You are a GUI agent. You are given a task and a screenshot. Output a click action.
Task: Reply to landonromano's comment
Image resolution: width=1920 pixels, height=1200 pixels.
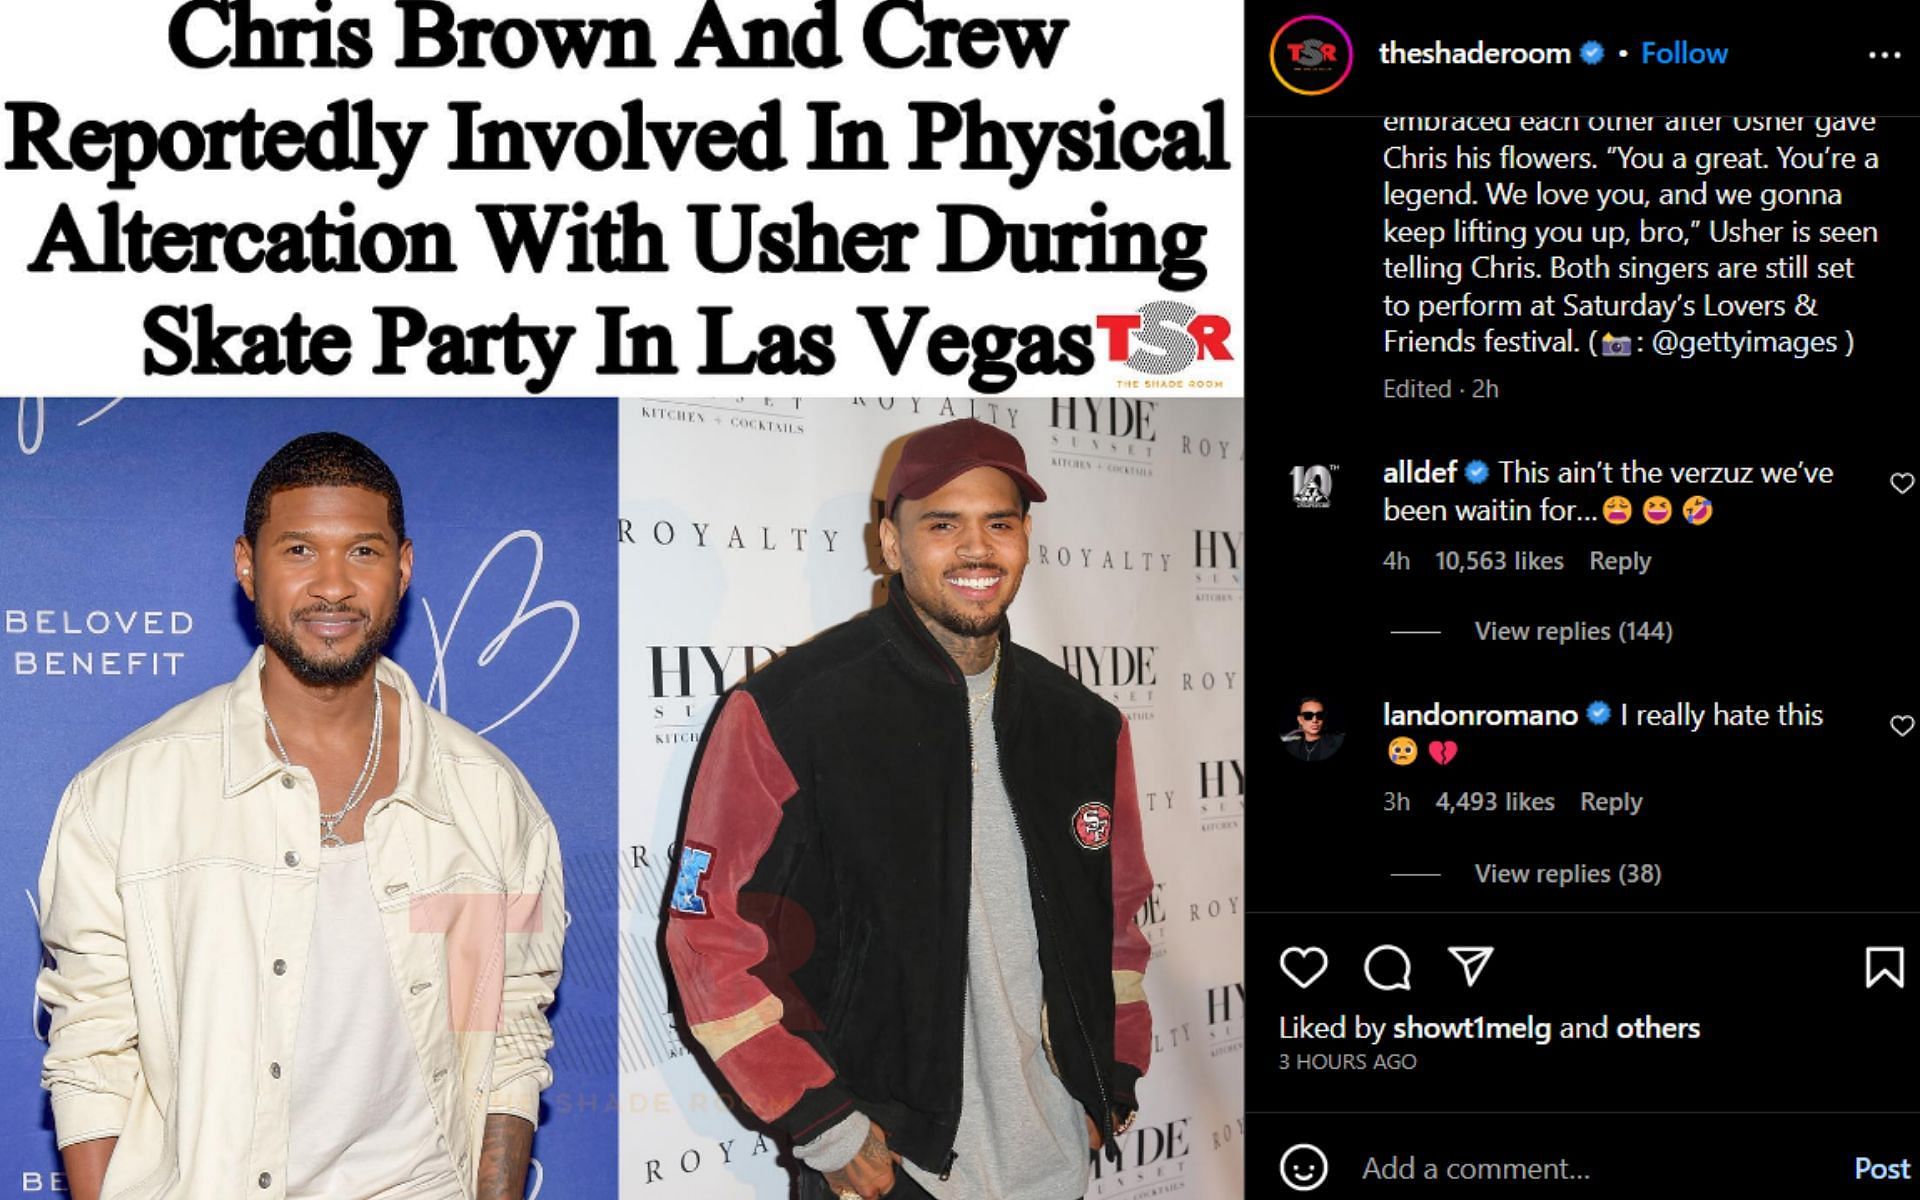coord(1610,802)
